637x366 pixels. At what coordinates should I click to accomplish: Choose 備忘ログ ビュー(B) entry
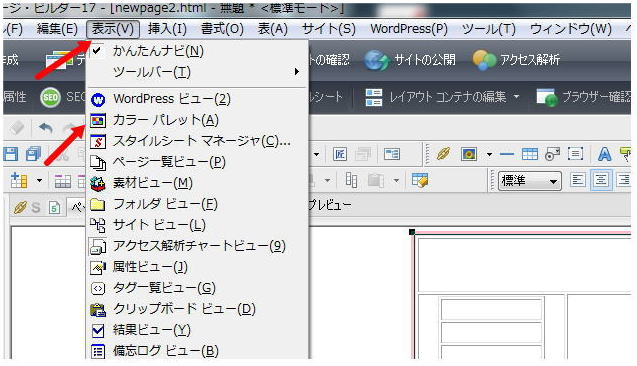pos(197,351)
